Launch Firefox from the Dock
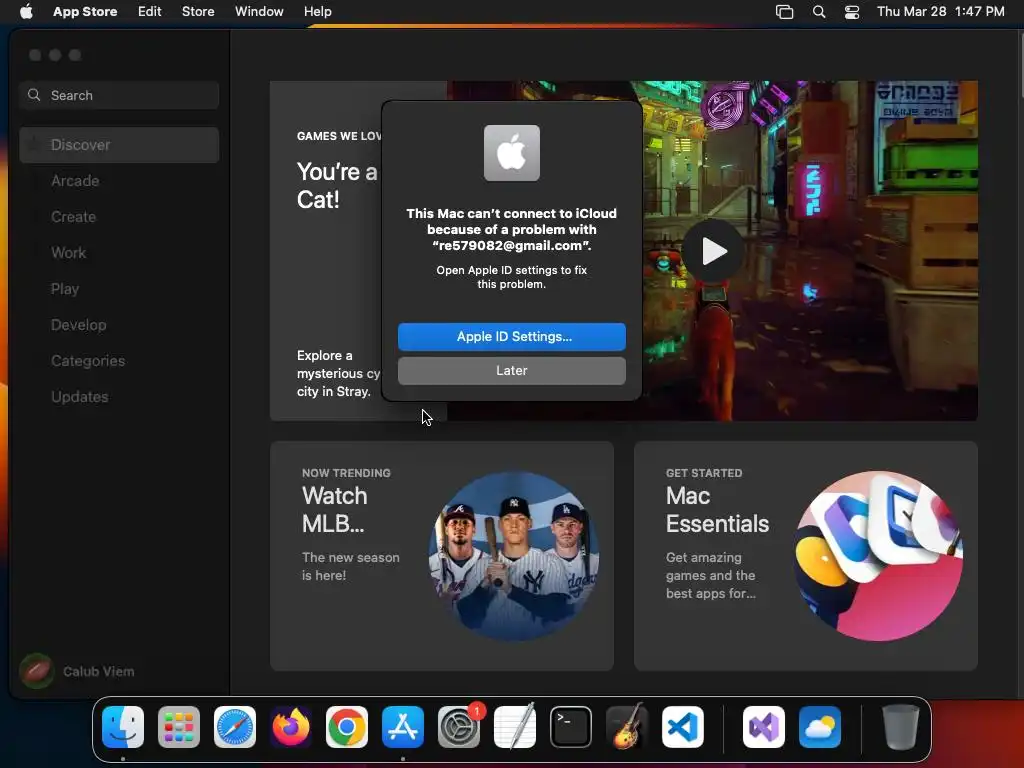1024x768 pixels. [291, 727]
